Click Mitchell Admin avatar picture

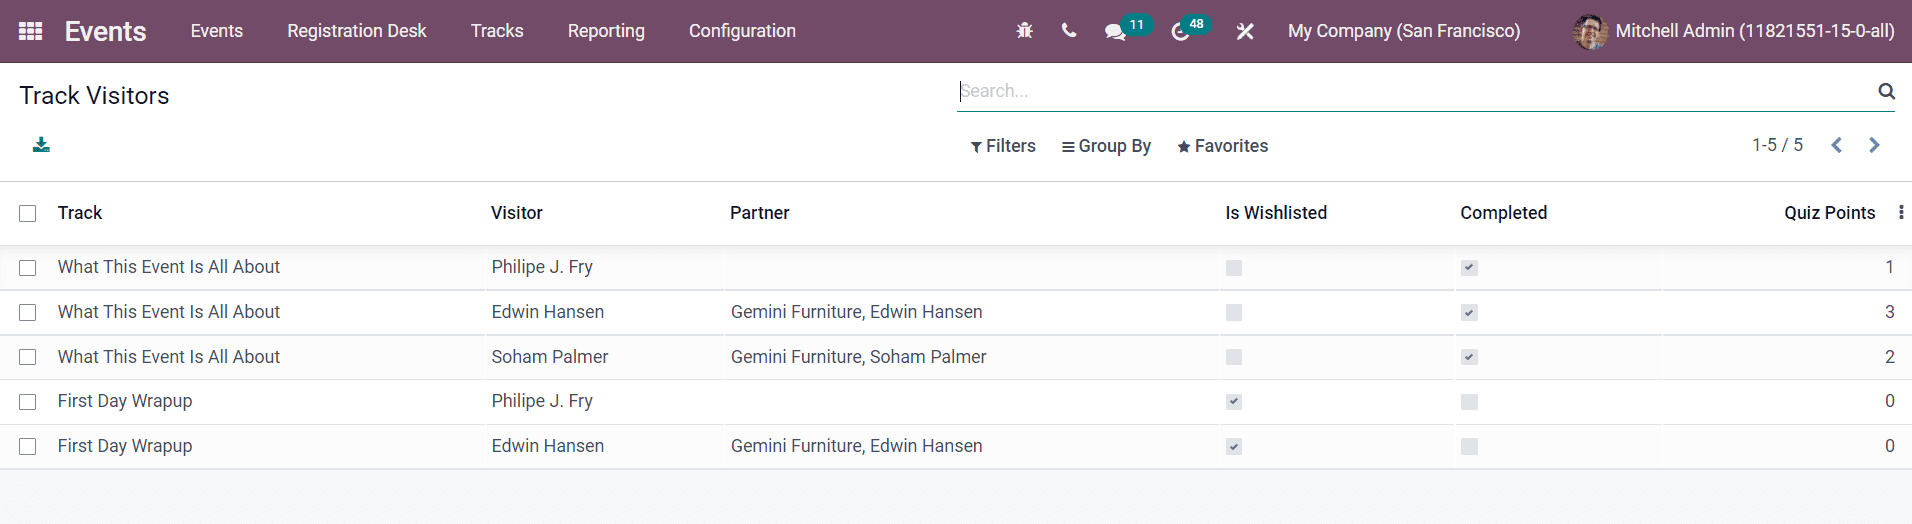[1590, 31]
